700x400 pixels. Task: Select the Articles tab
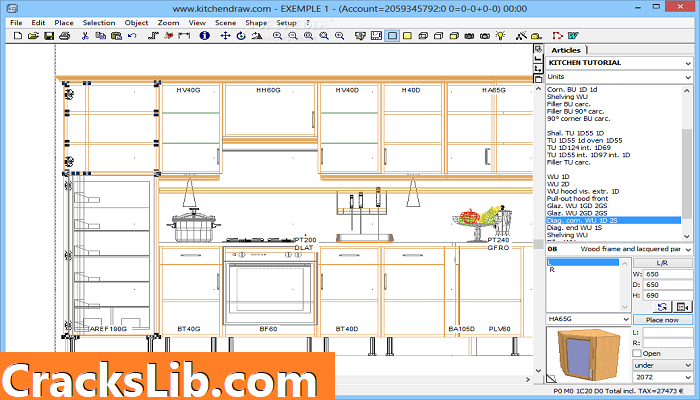click(566, 50)
